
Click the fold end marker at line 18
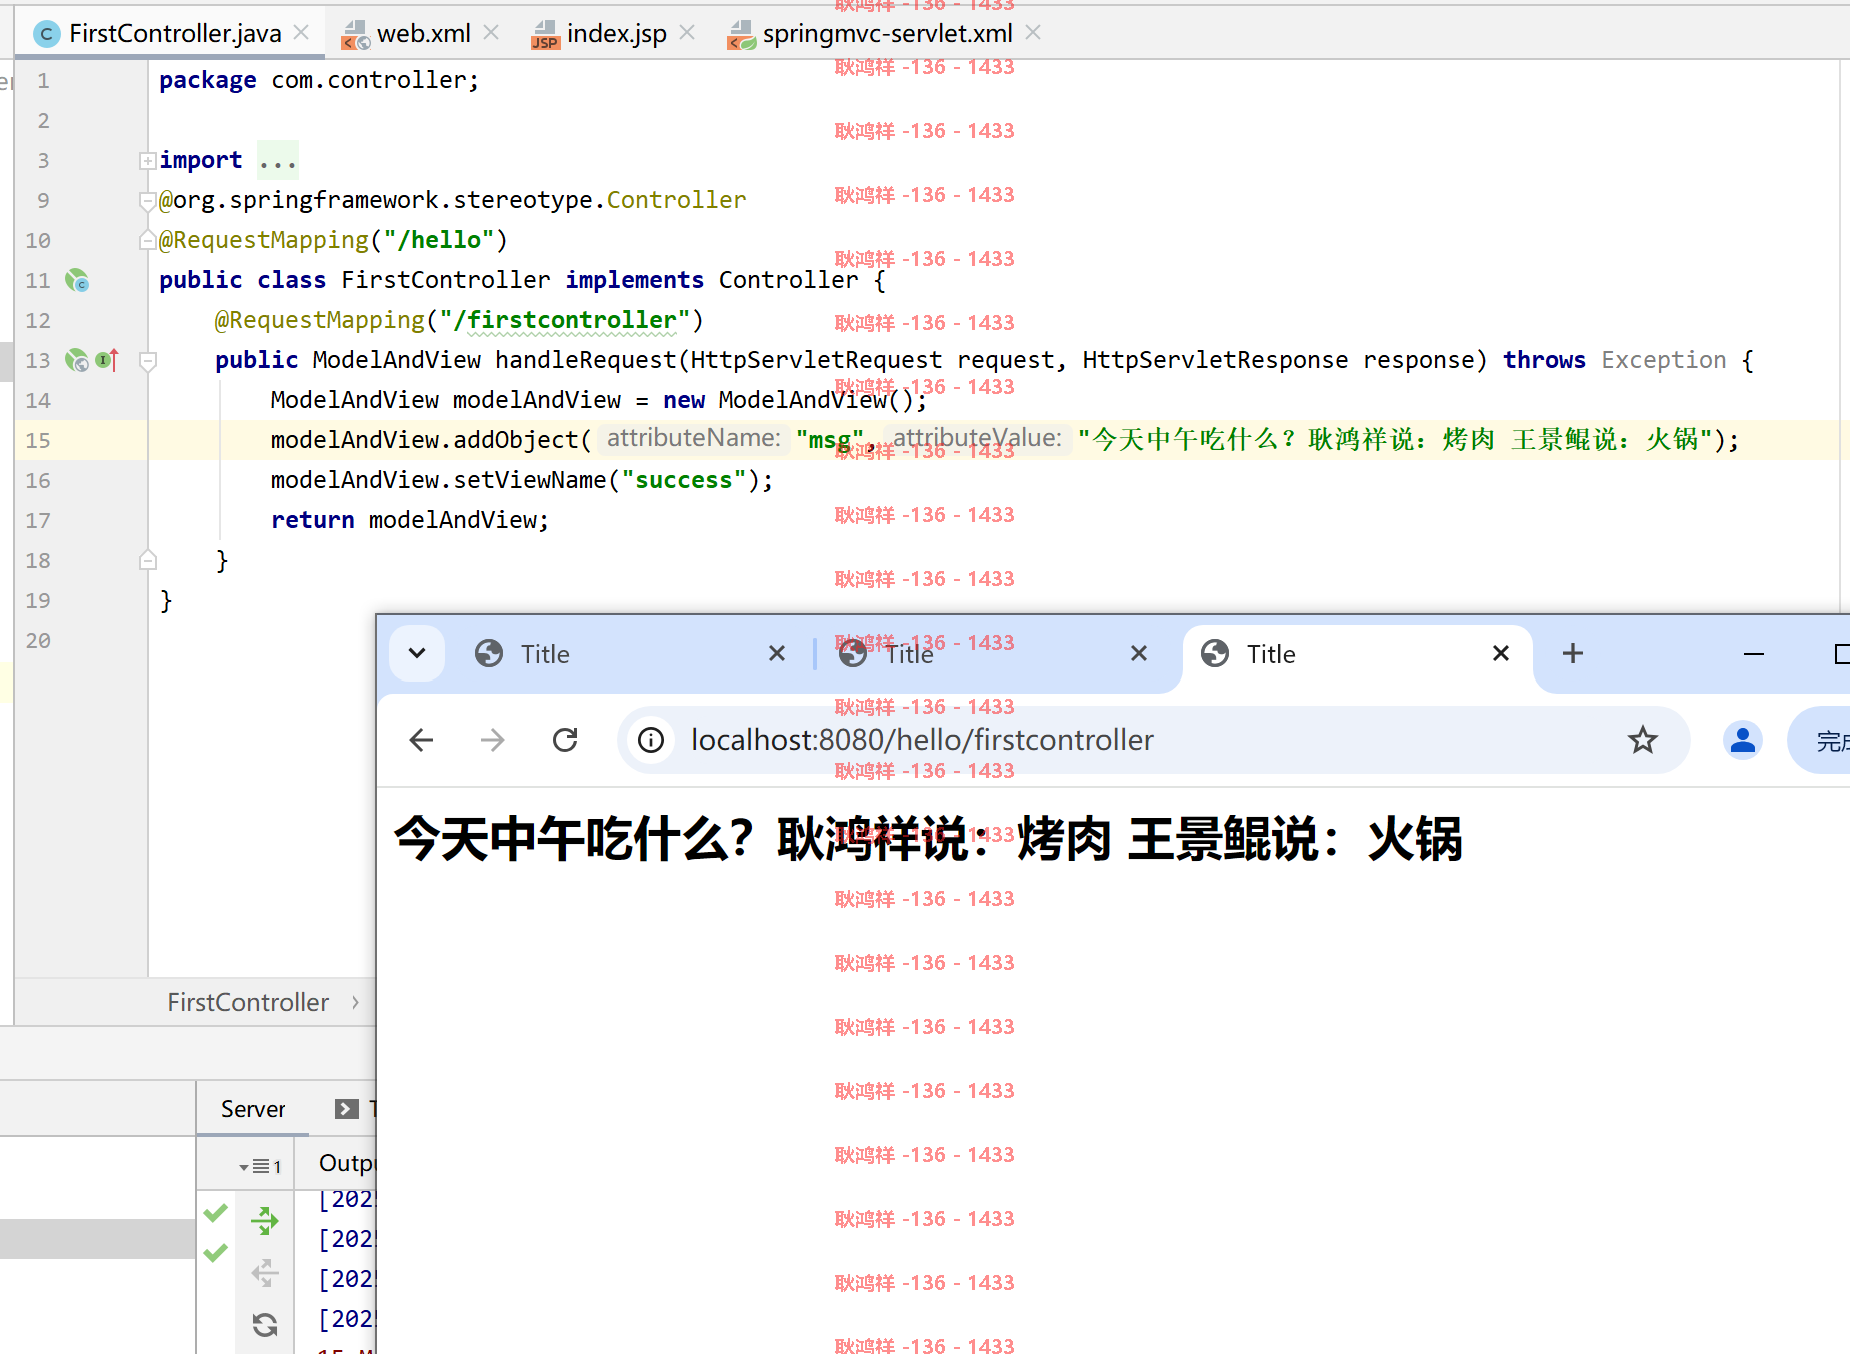coord(147,560)
